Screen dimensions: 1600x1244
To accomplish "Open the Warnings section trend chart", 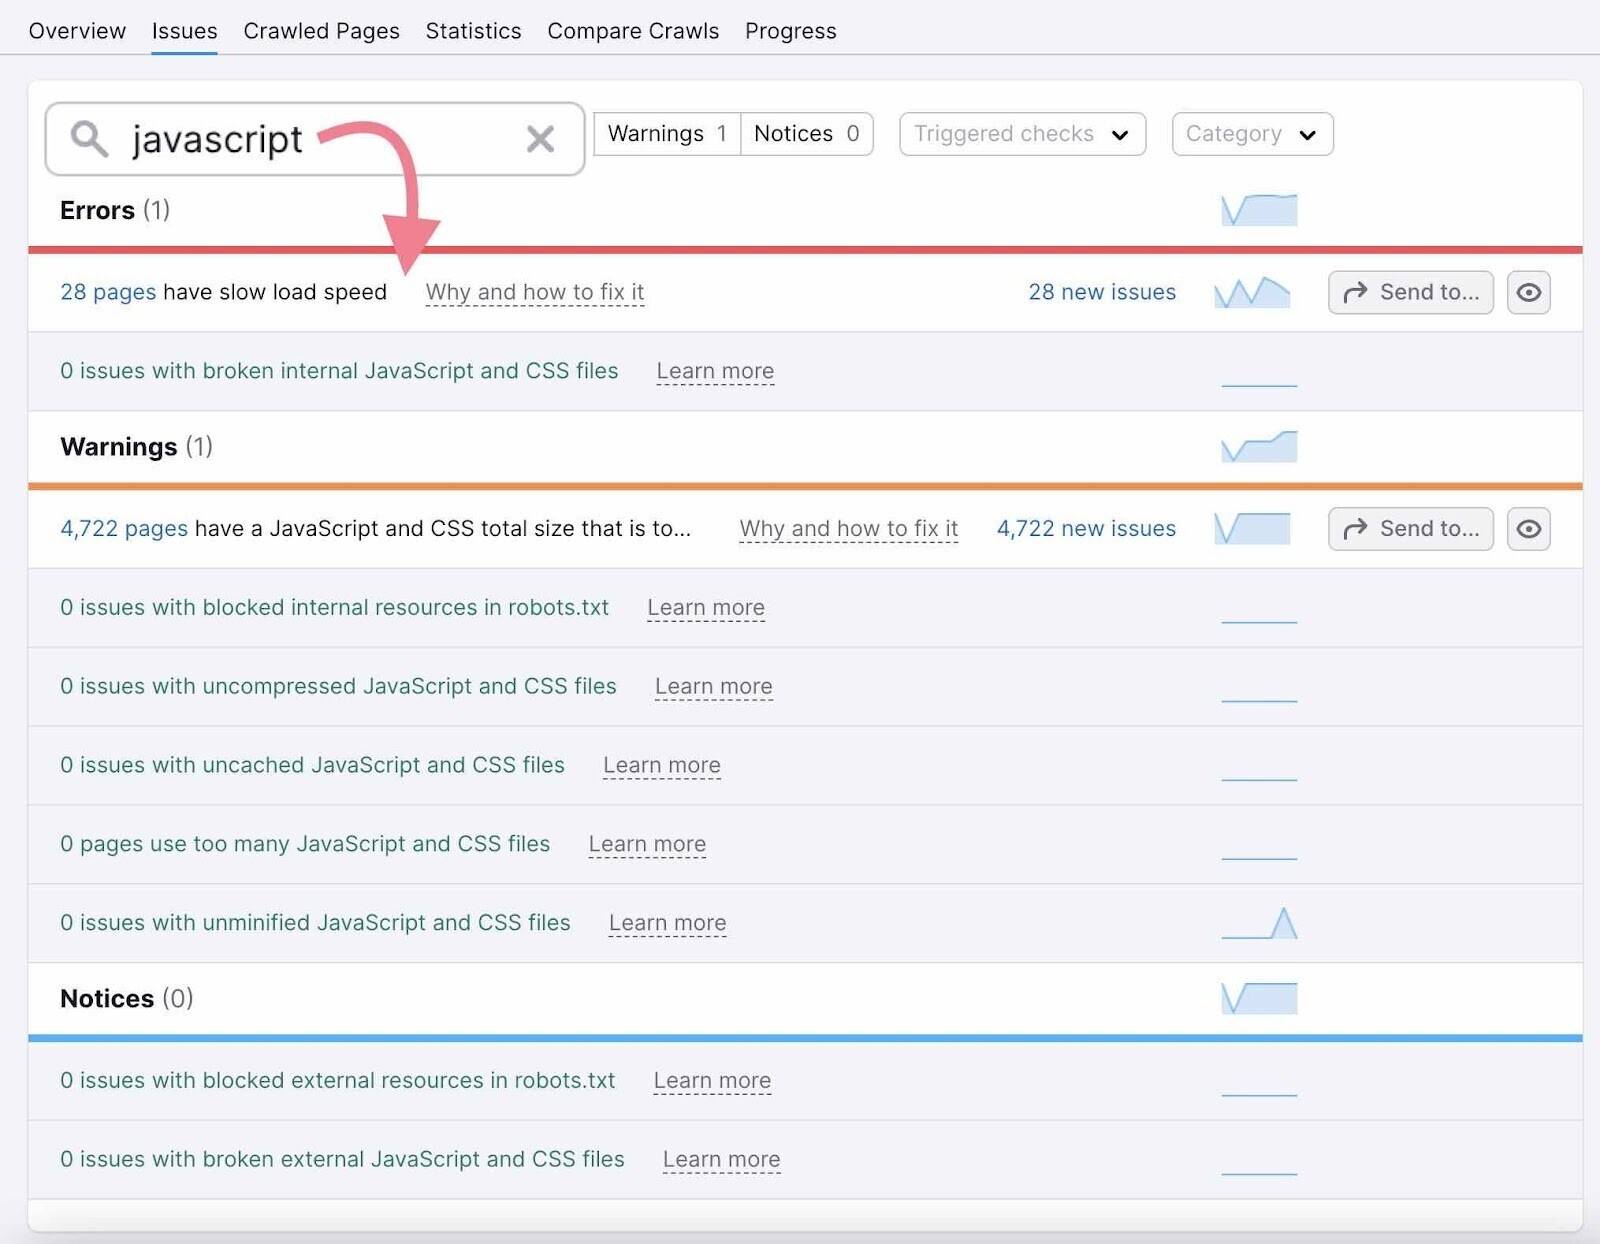I will point(1259,447).
